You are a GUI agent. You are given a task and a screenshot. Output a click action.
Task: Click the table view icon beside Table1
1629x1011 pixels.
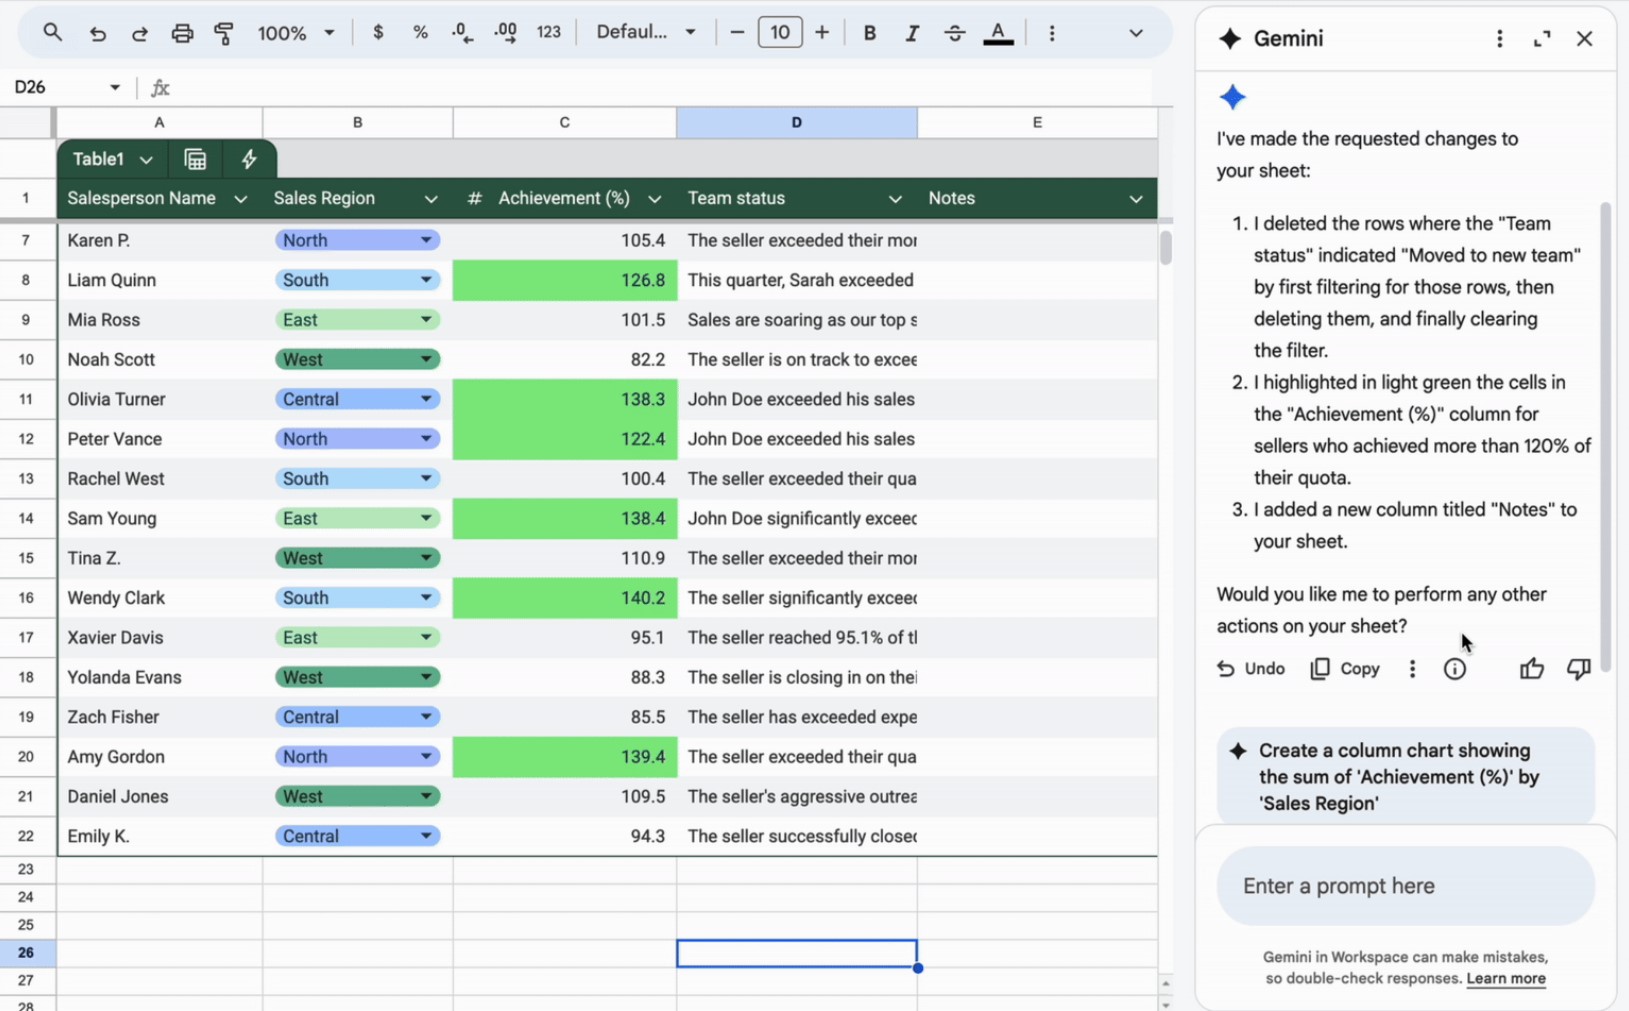(x=195, y=159)
